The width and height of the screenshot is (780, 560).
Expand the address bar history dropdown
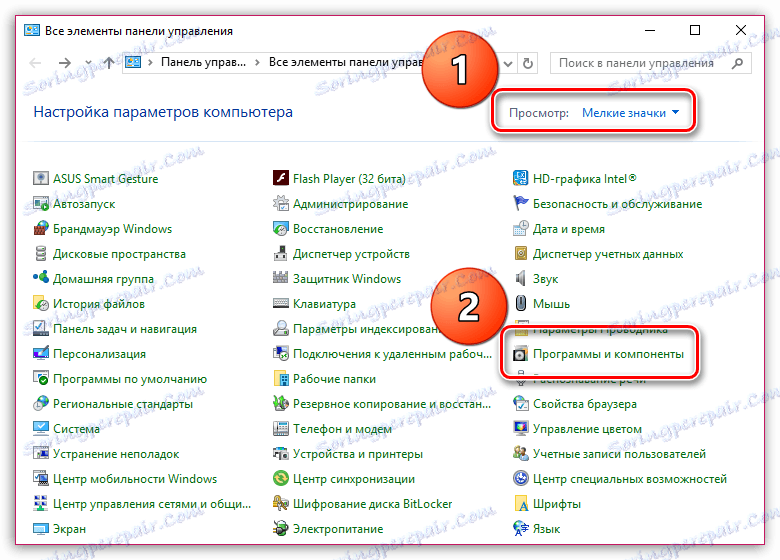click(x=508, y=64)
